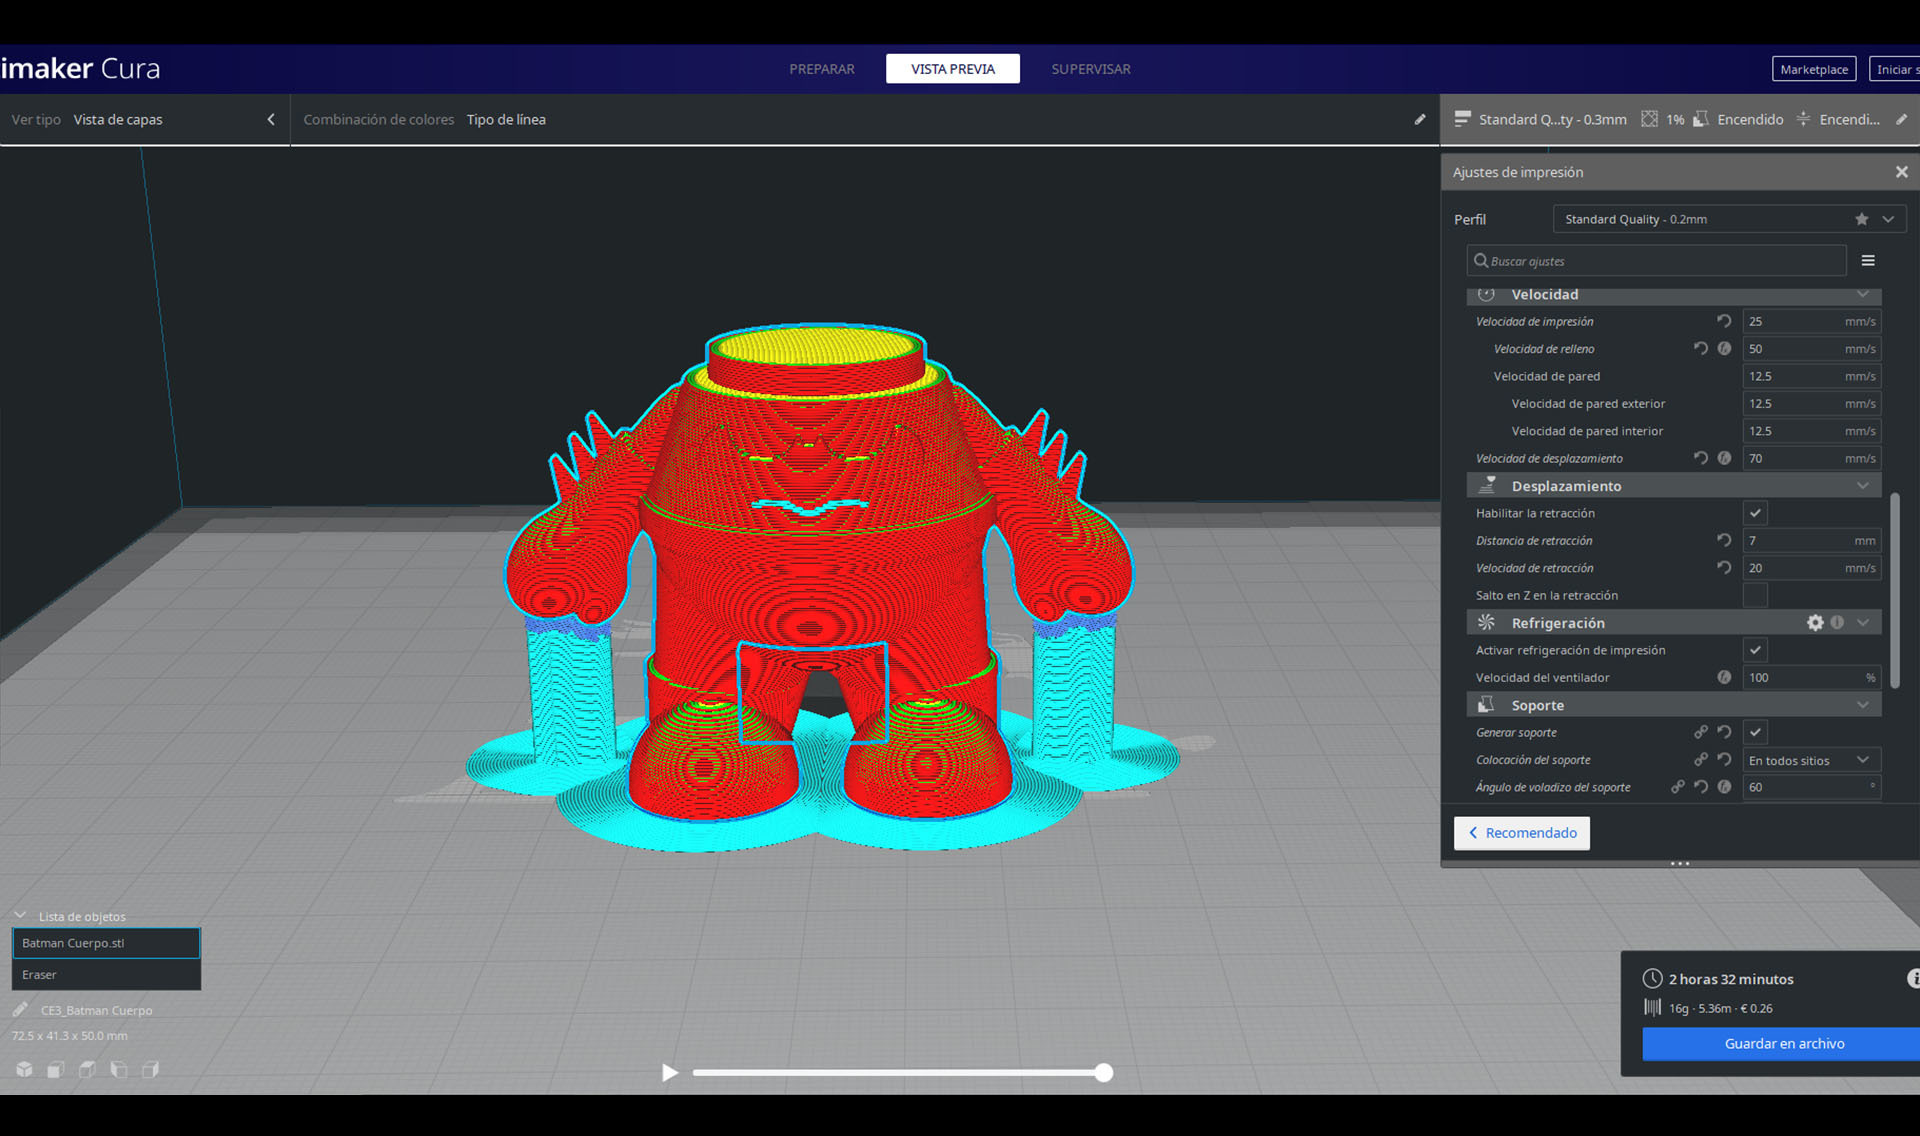Click the Soporte category icon
The image size is (1920, 1136).
[x=1487, y=704]
